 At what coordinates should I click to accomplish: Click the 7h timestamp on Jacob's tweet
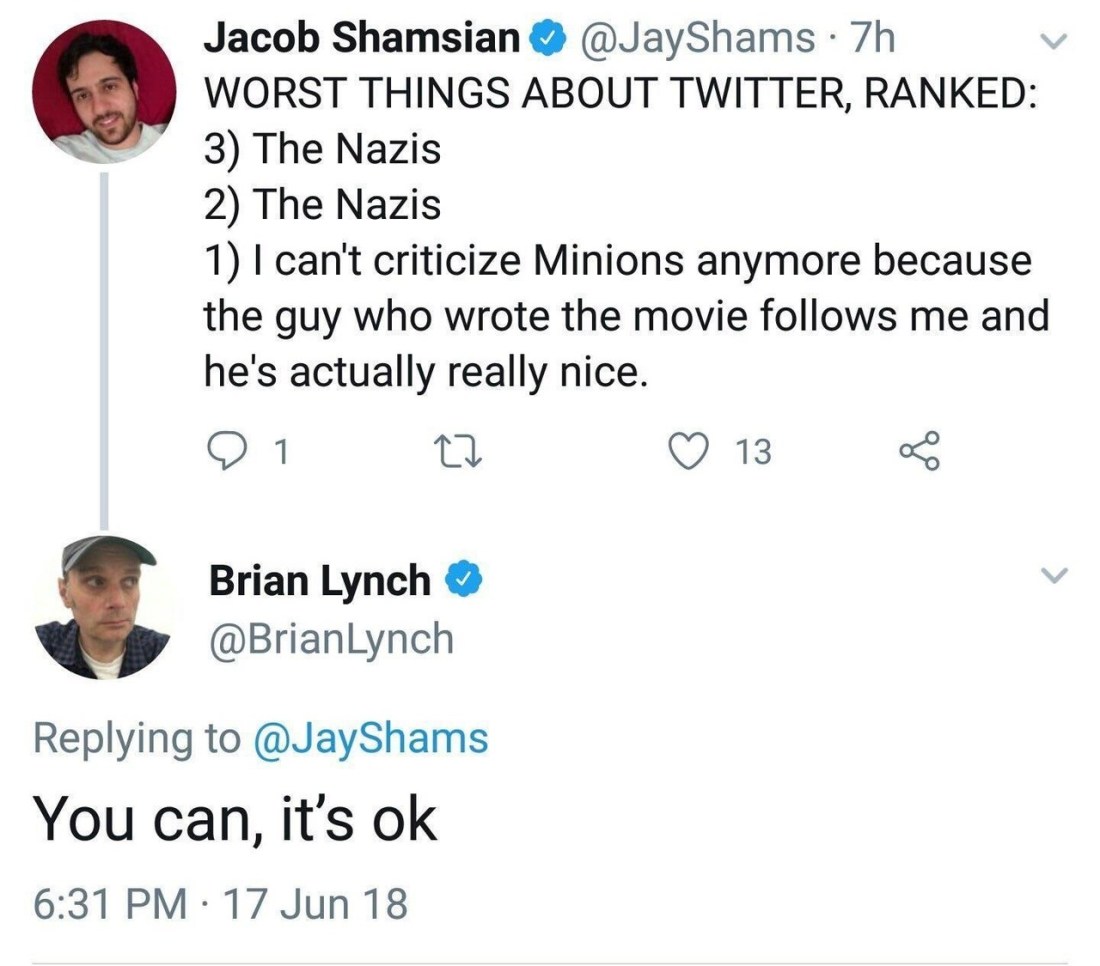868,40
